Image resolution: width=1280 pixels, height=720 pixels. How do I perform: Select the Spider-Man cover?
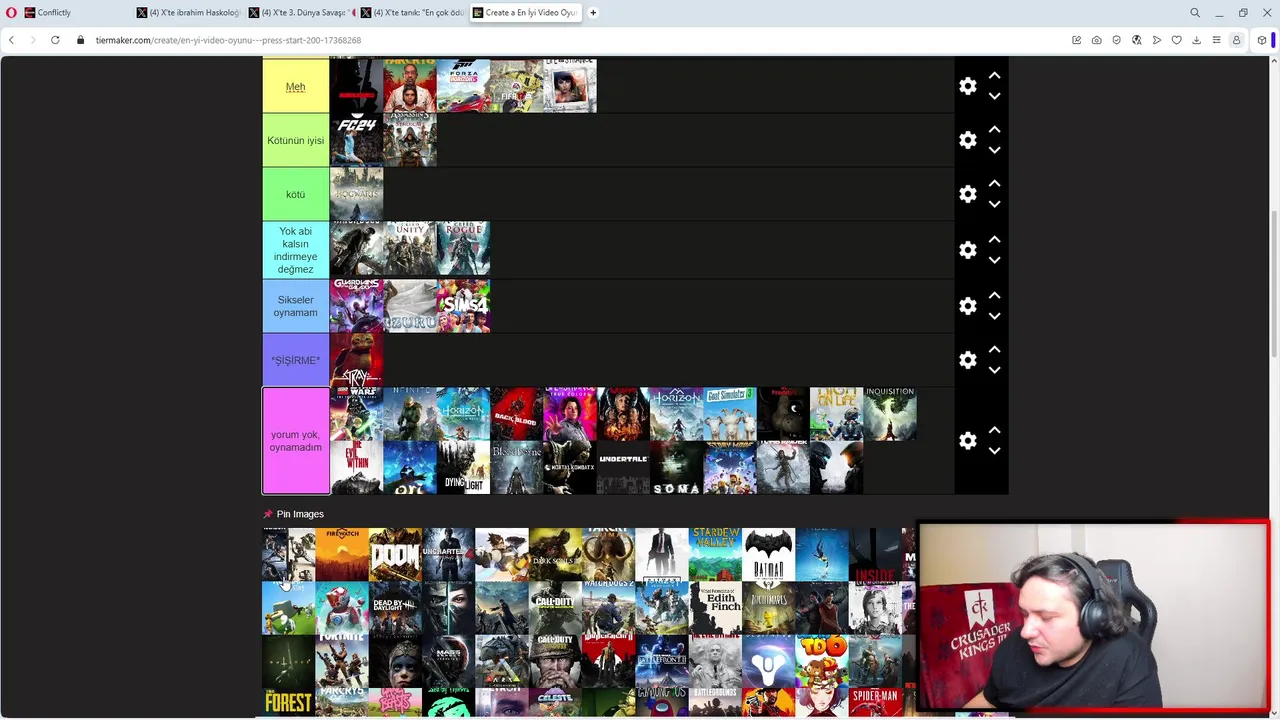click(x=875, y=703)
